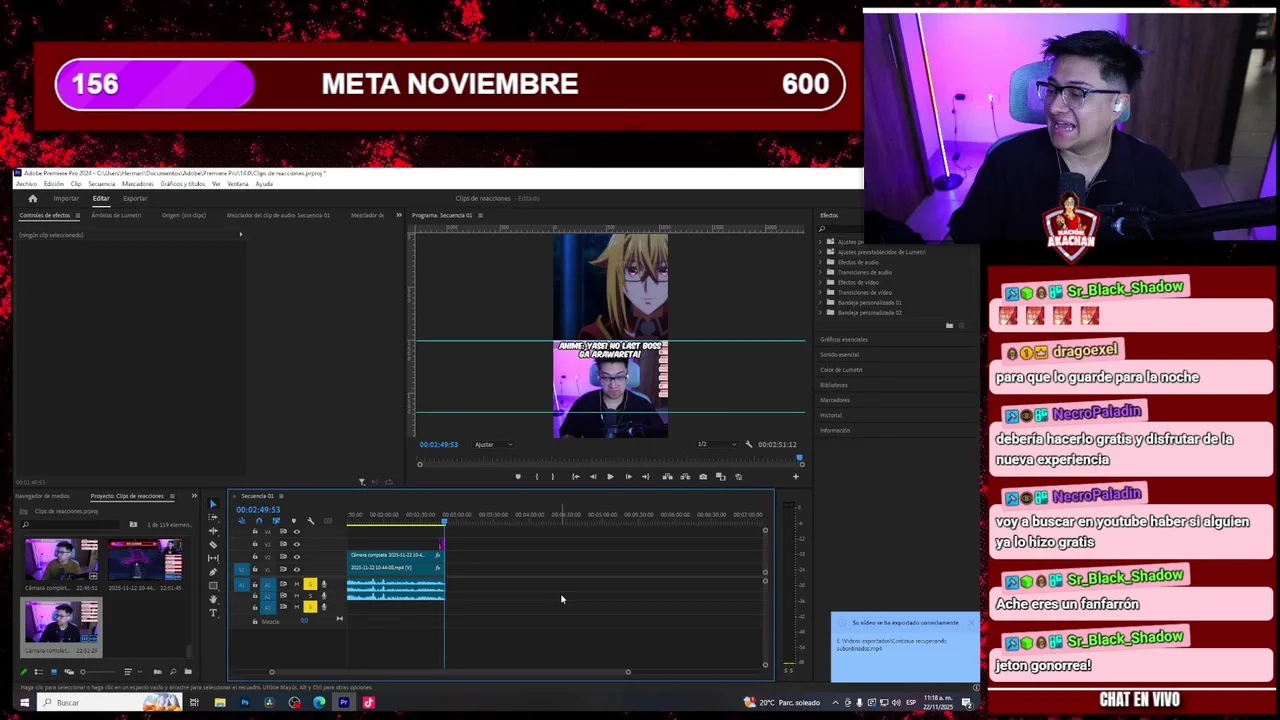Play the sequence in the Program monitor
The image size is (1280, 720).
(610, 477)
